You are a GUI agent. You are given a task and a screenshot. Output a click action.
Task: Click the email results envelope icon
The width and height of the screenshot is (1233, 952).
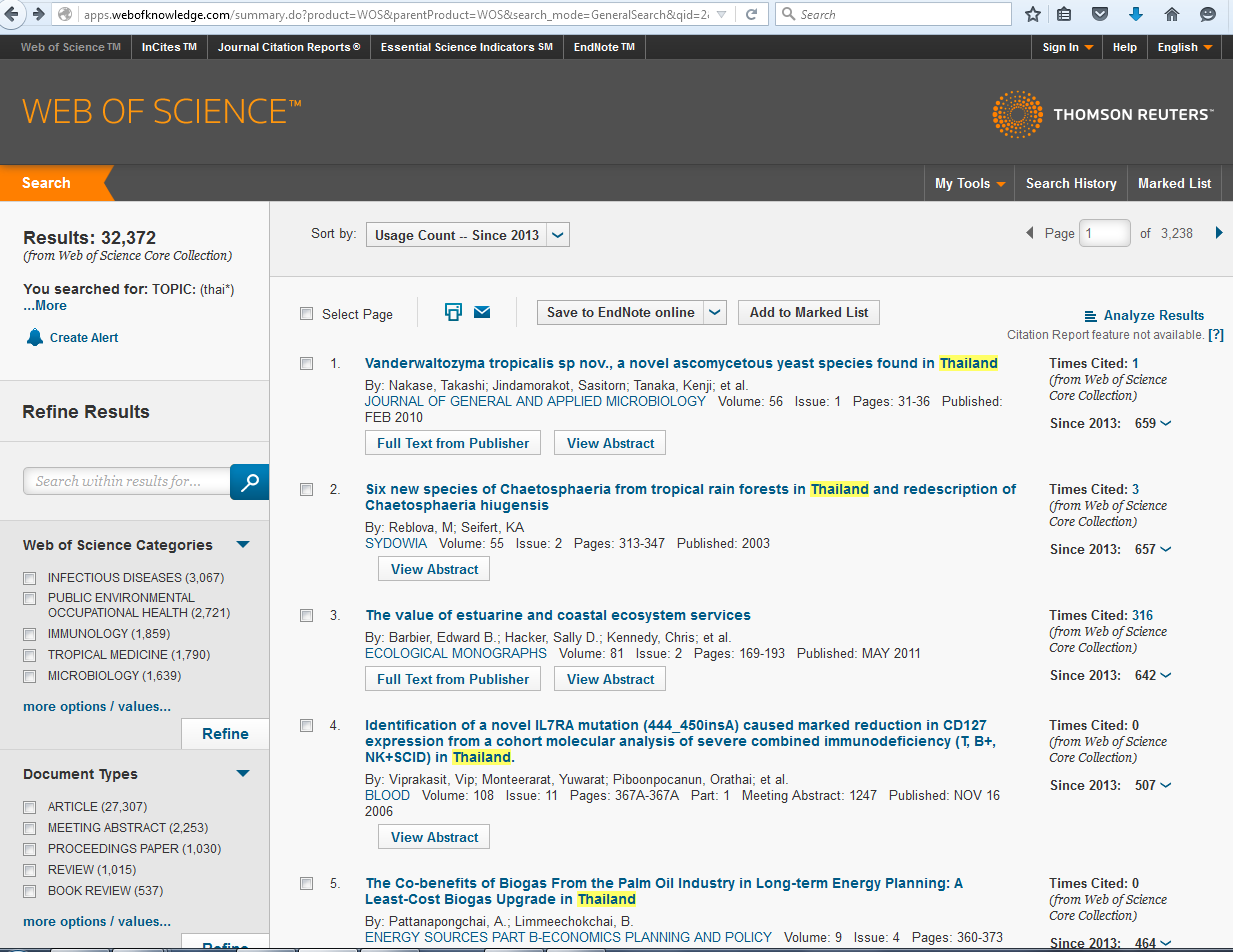coord(482,312)
